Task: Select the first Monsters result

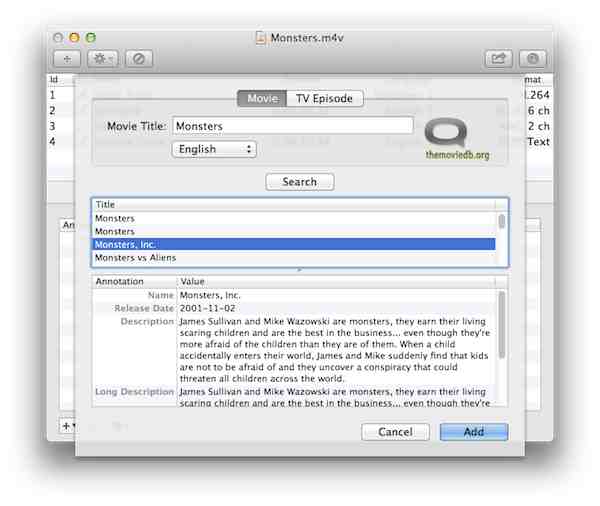Action: [x=295, y=218]
